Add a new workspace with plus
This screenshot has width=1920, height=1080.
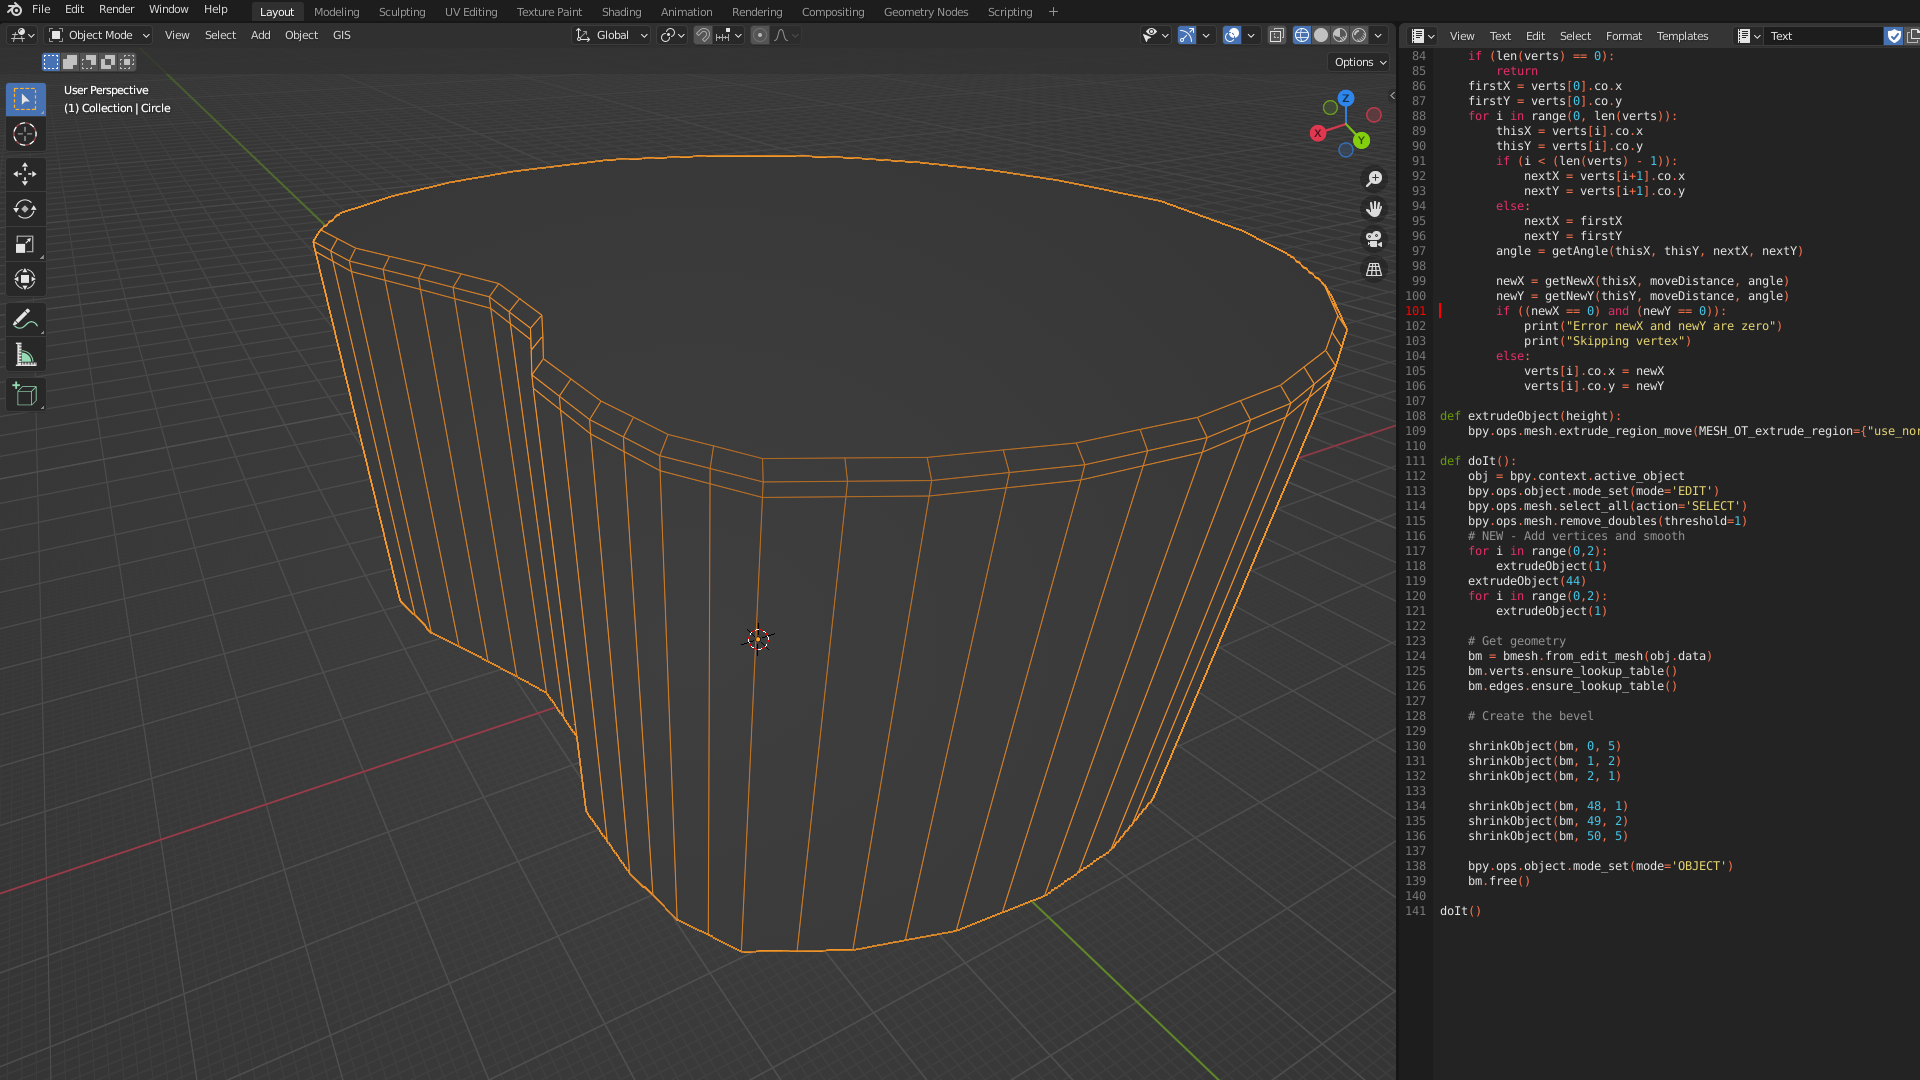1053,12
